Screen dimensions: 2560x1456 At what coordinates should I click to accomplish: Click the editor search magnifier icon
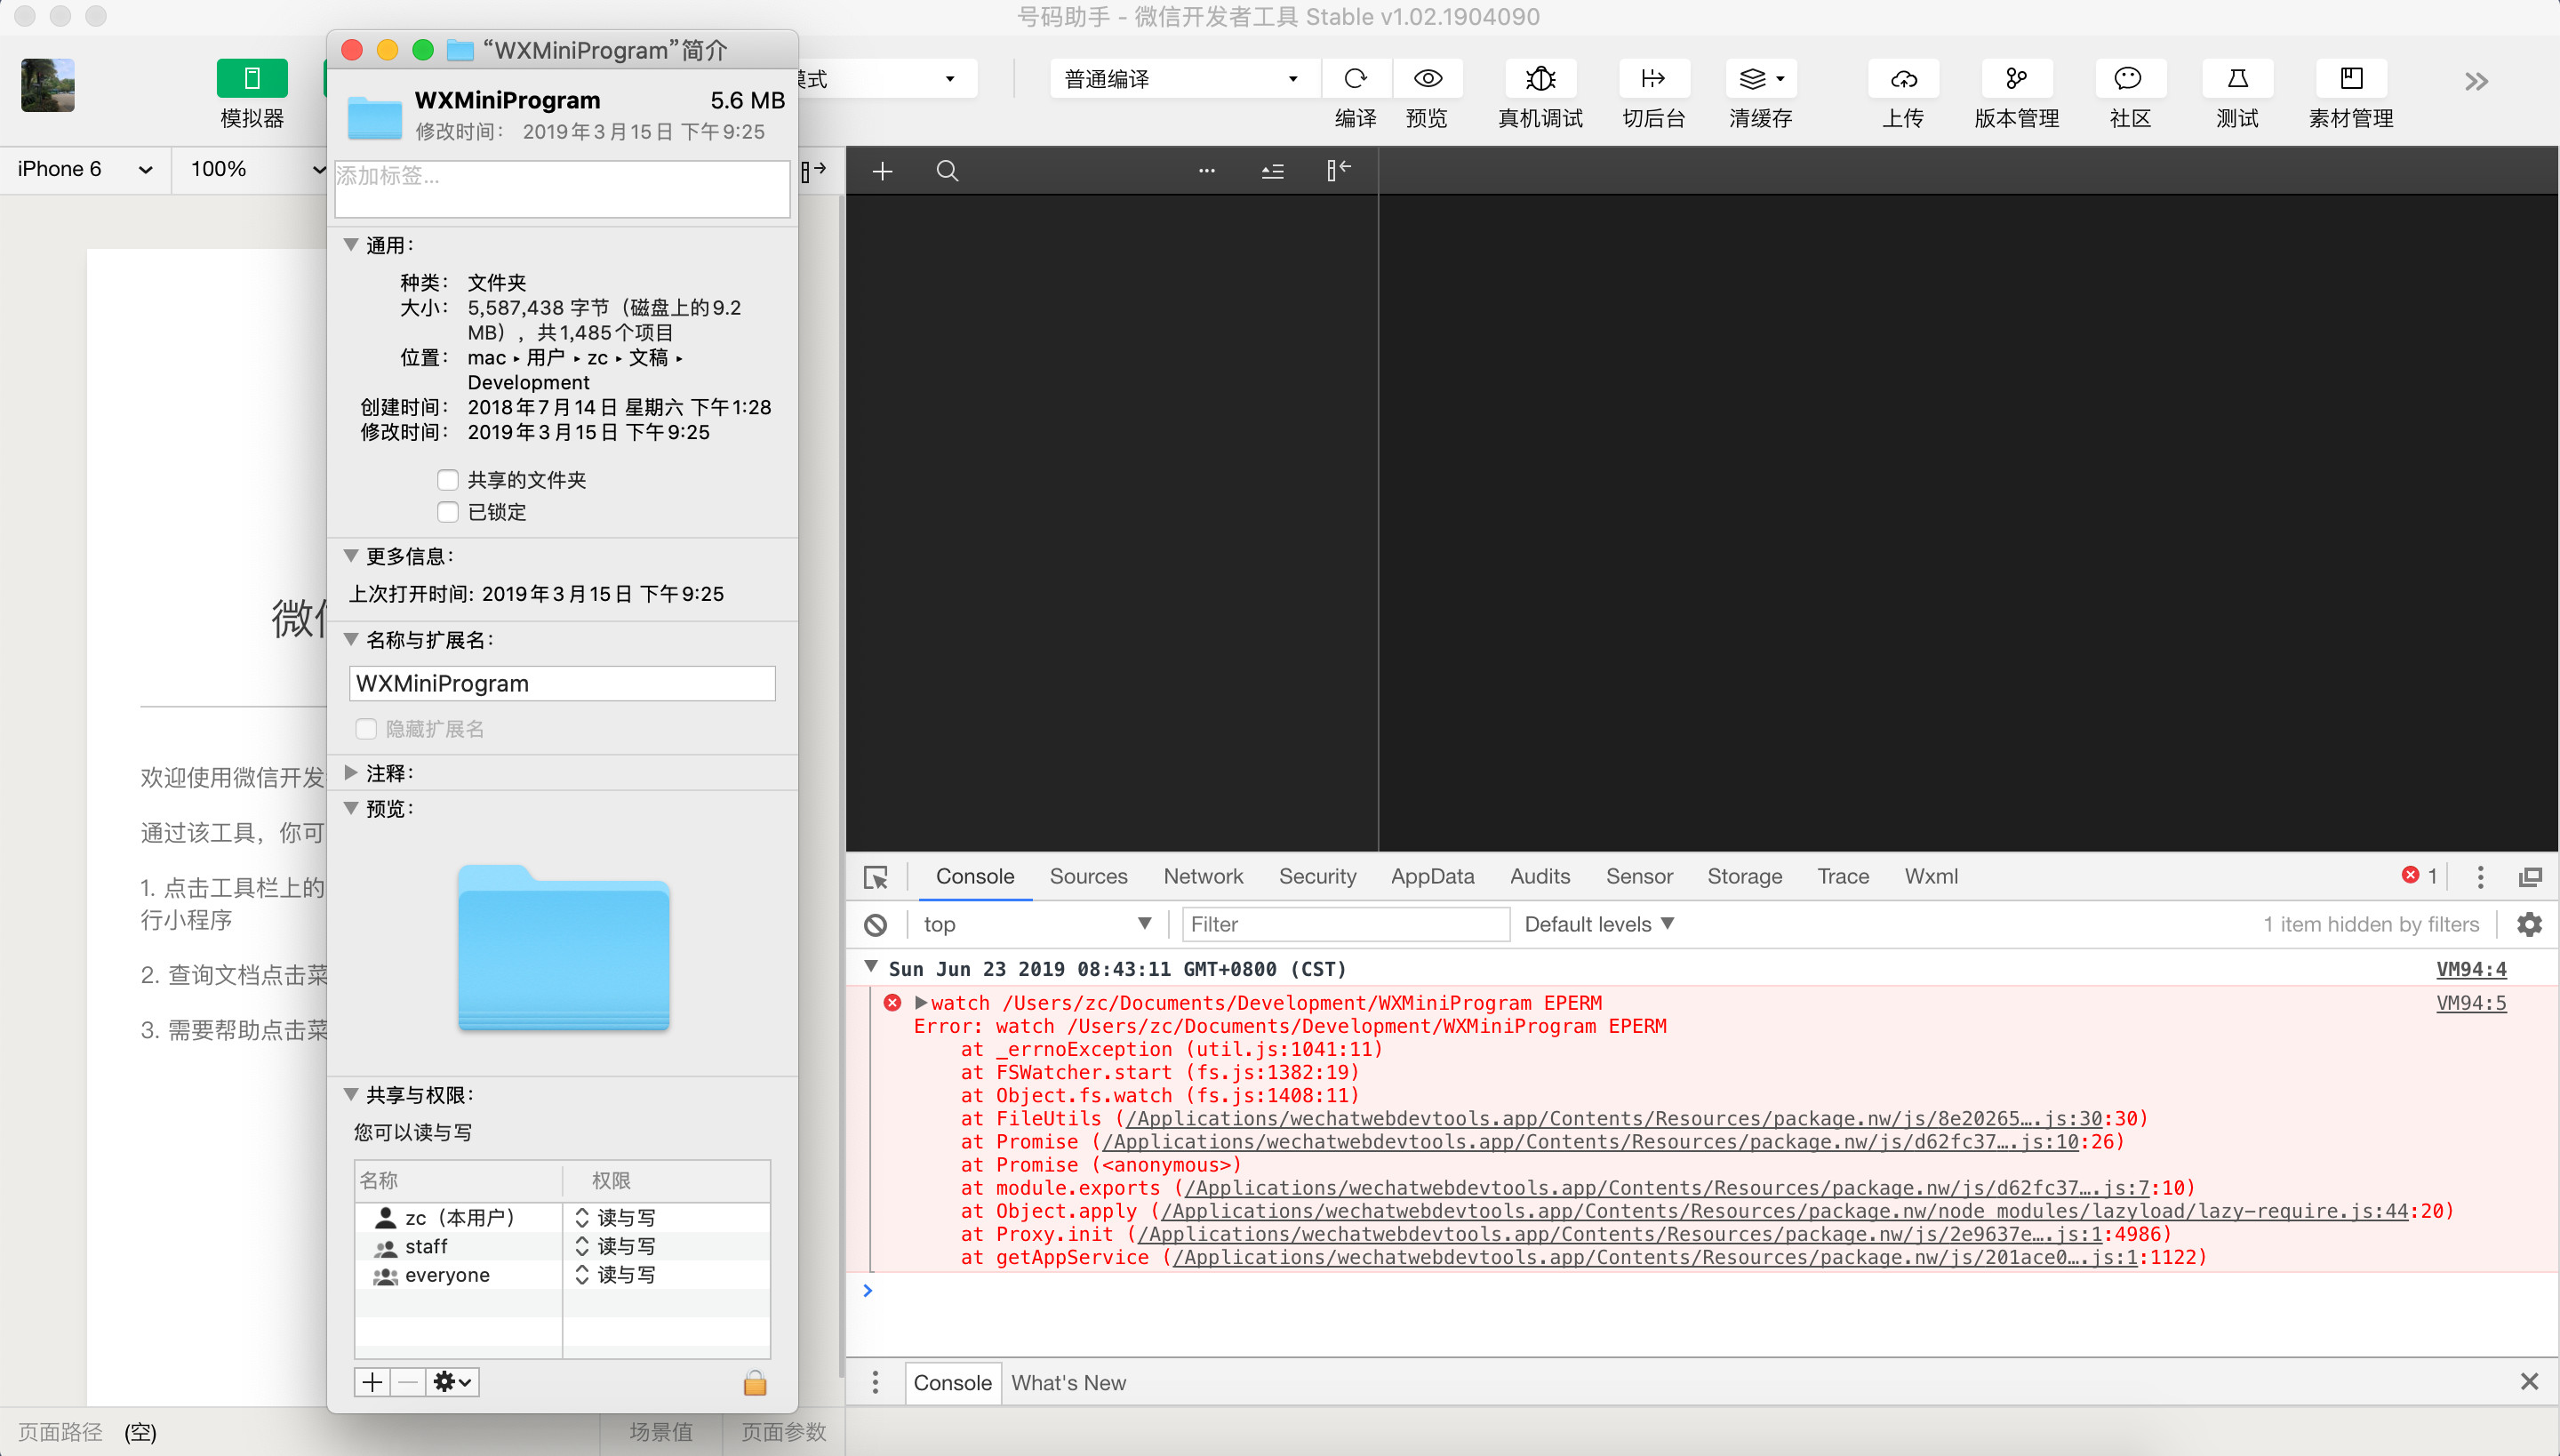click(947, 171)
